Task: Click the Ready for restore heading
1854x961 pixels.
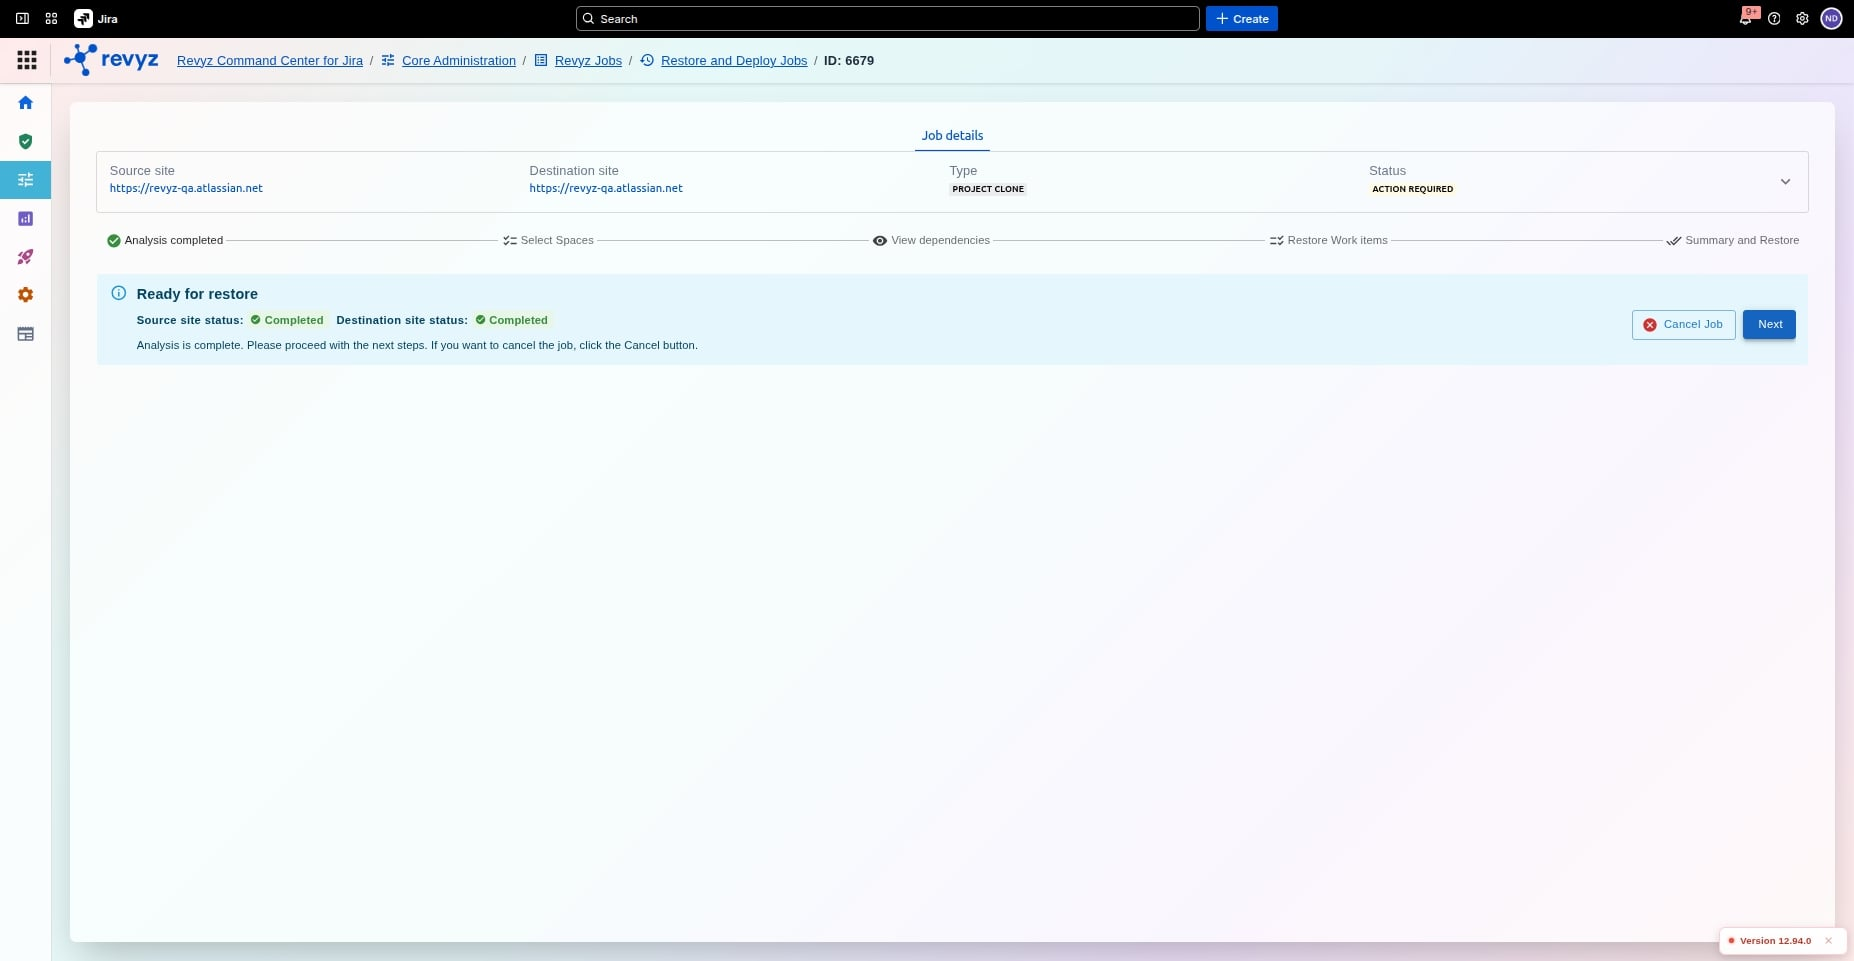Action: click(x=197, y=294)
